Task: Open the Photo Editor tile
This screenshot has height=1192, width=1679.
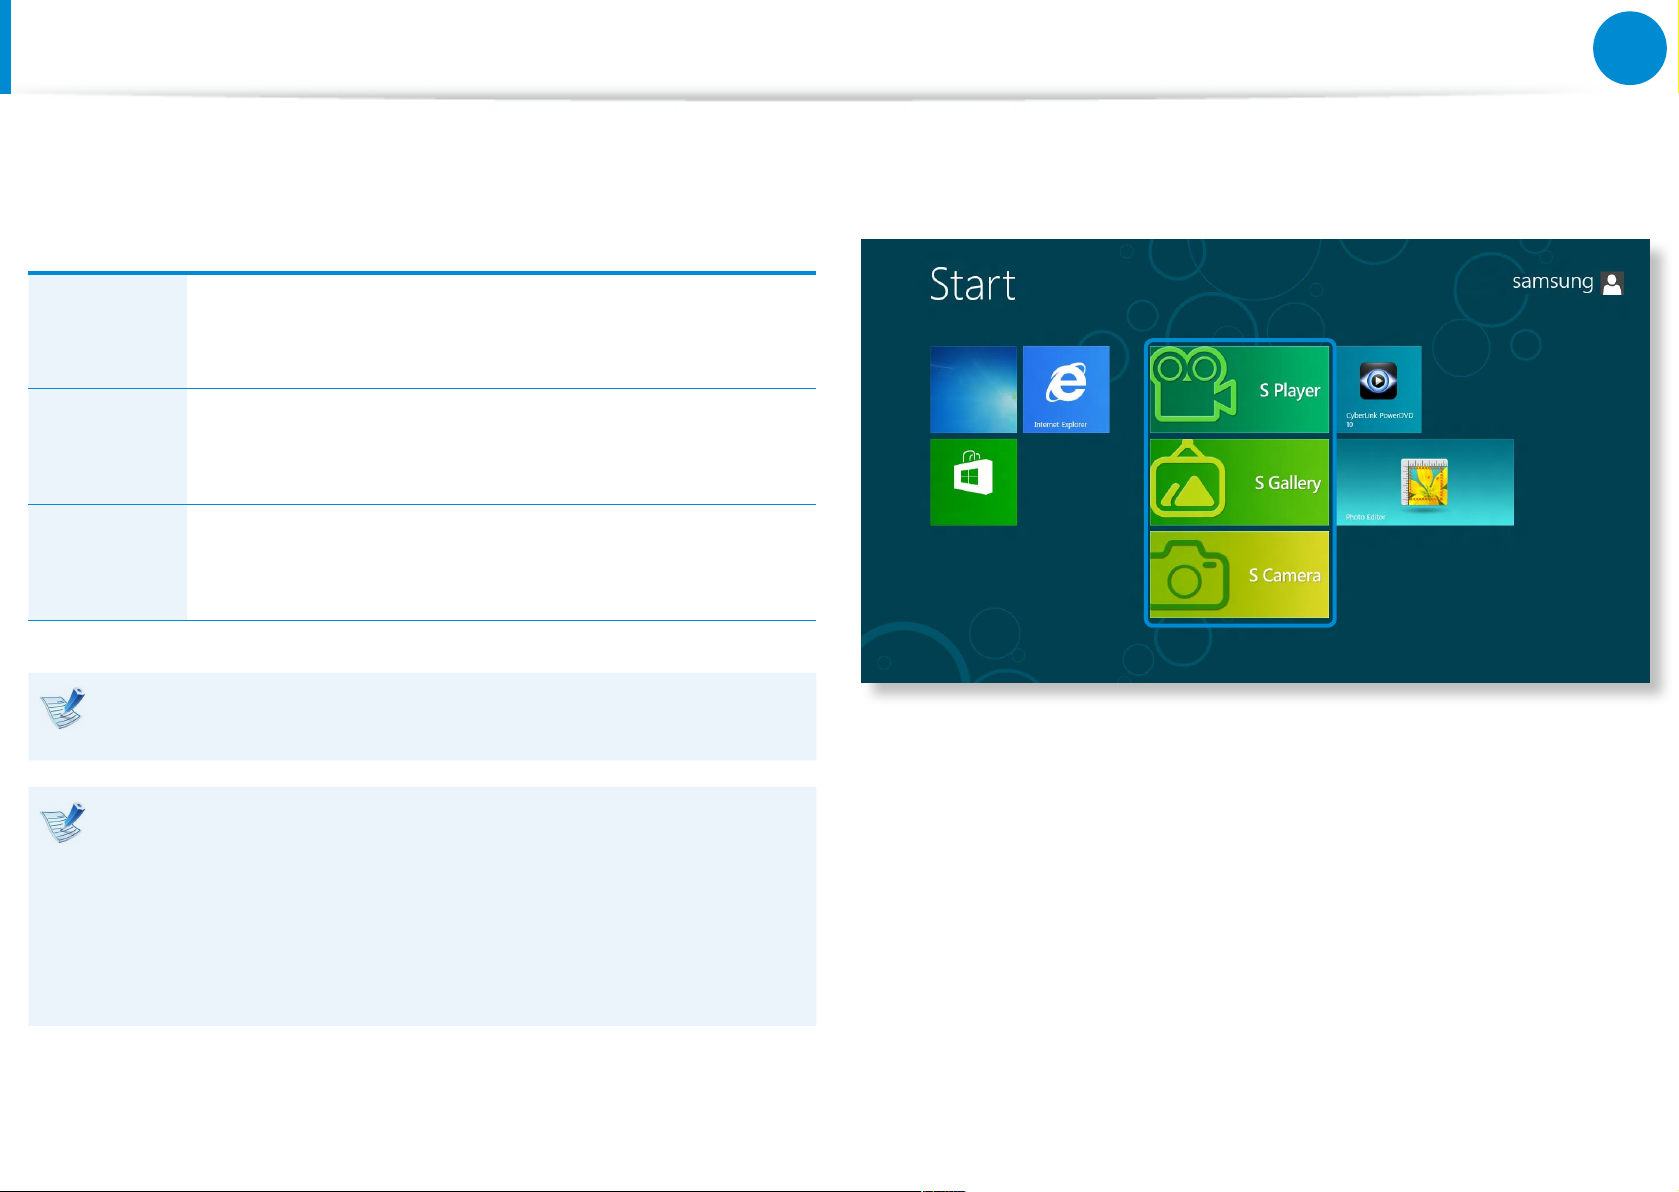Action: (1424, 482)
